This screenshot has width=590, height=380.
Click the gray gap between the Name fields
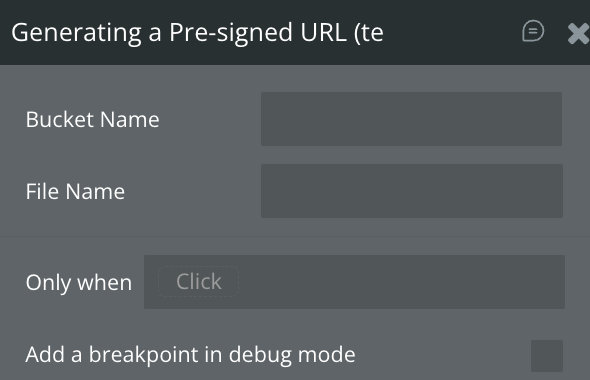pyautogui.click(x=412, y=155)
